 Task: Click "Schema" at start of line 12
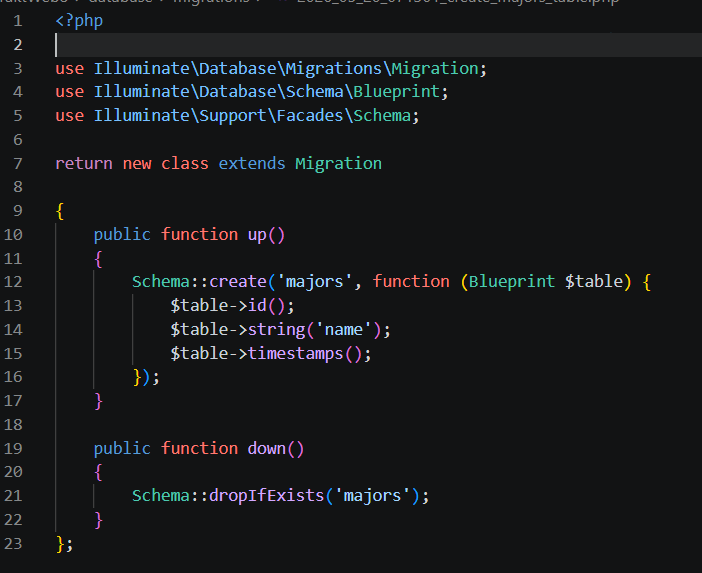point(161,282)
